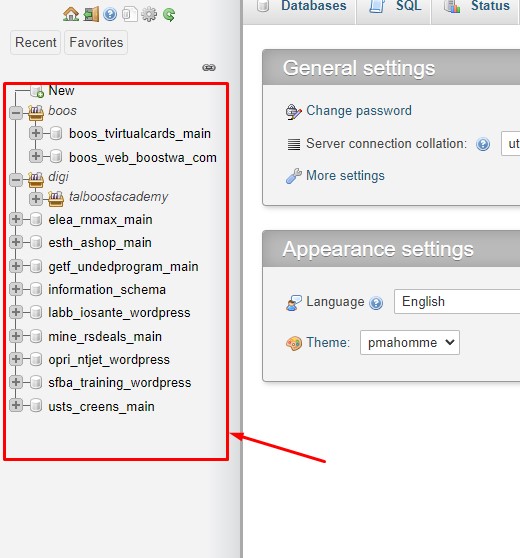The image size is (520, 558).
Task: Open the More settings link
Action: click(x=345, y=175)
